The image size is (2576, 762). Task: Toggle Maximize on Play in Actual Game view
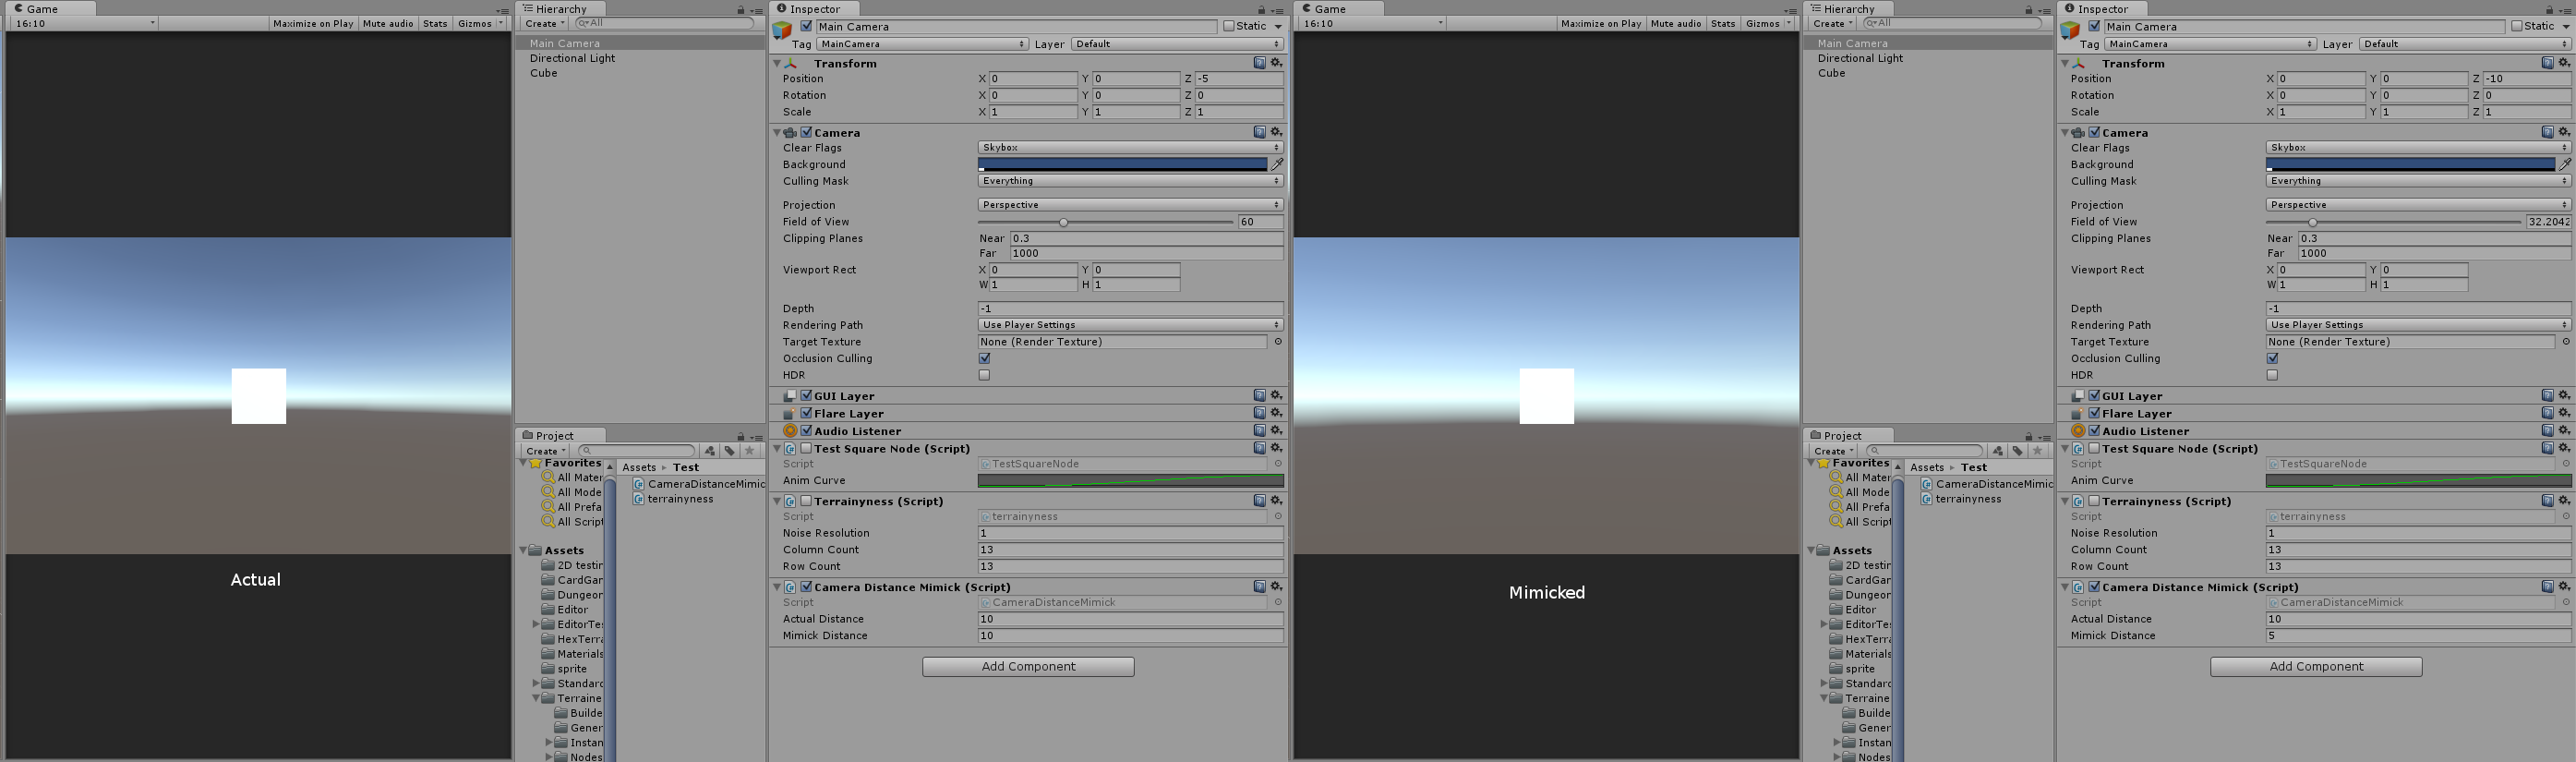point(313,23)
